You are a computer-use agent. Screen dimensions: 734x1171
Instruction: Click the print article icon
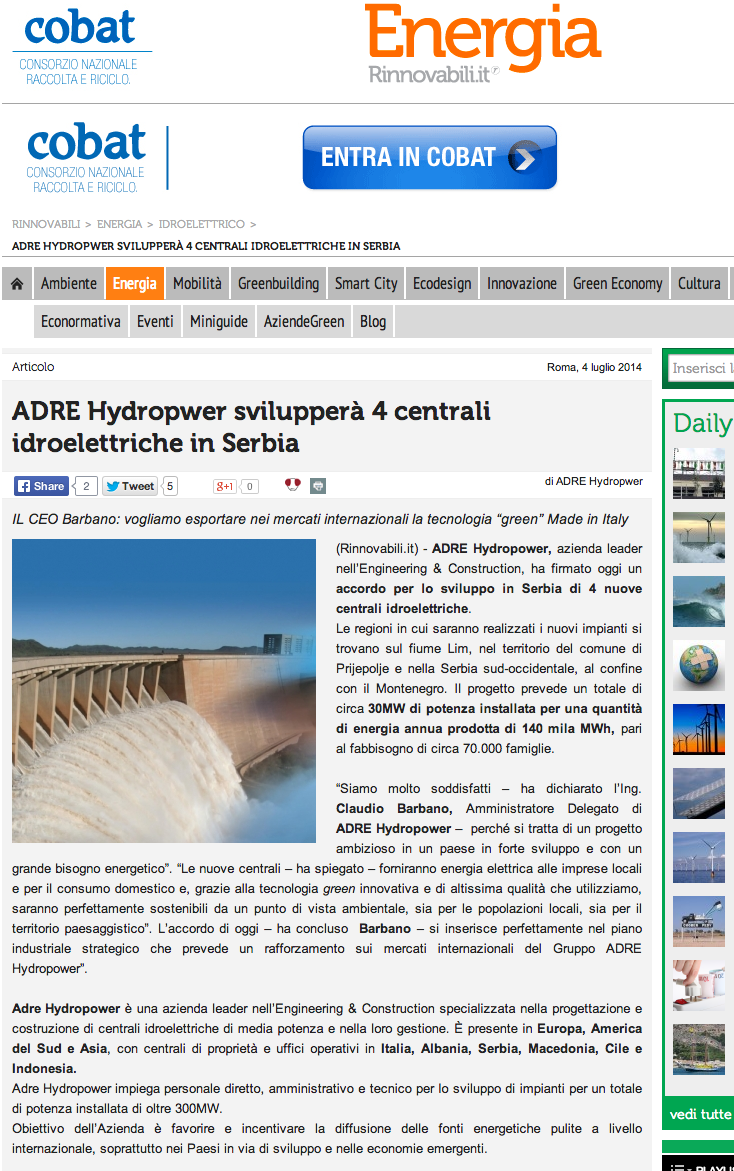point(318,486)
